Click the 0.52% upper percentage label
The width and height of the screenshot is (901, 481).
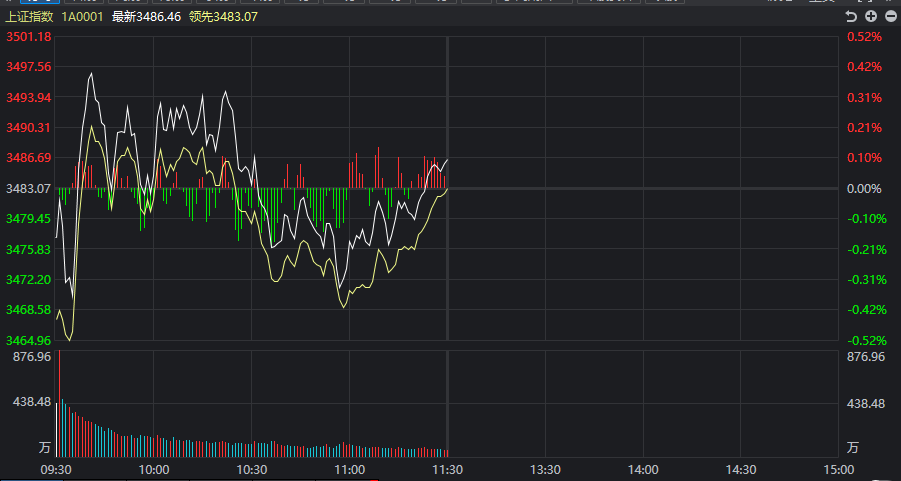click(x=864, y=37)
